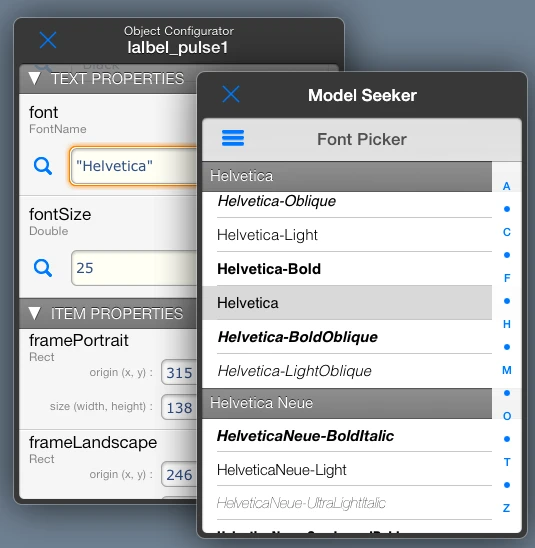Select the Helvetica-Light font

(347, 235)
